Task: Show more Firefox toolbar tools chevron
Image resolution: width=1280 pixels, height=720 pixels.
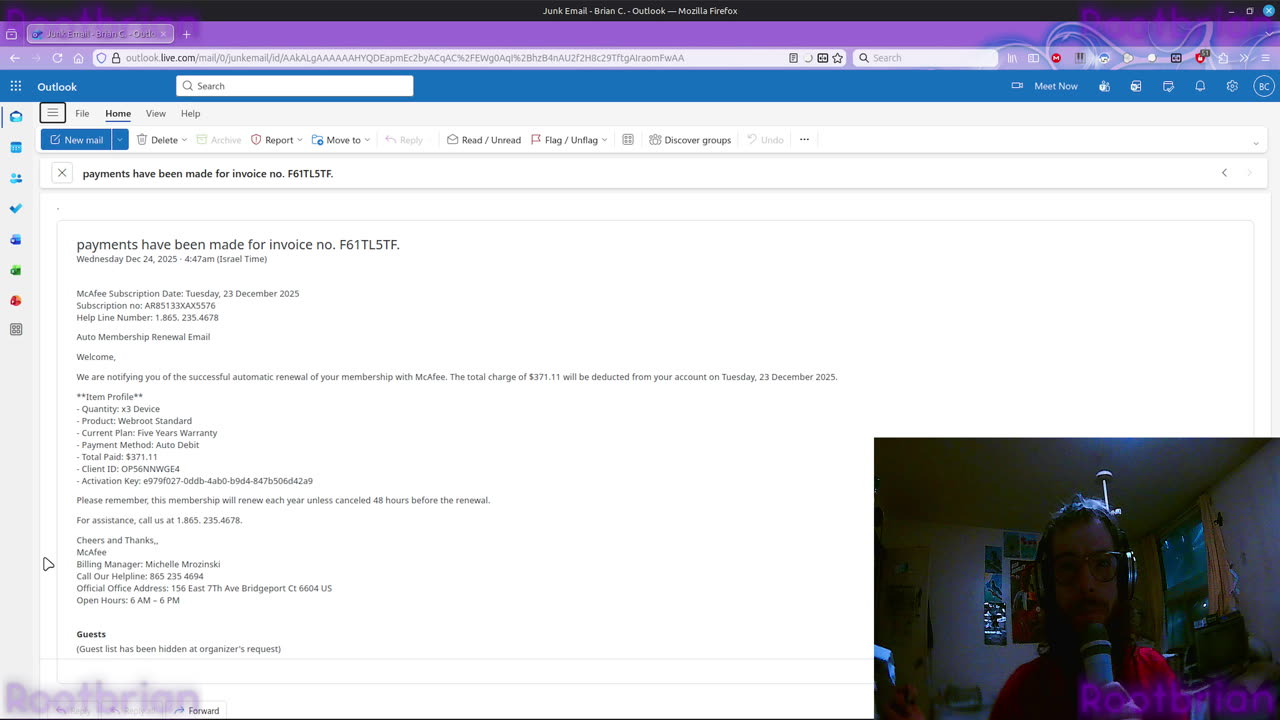Action: (1244, 58)
